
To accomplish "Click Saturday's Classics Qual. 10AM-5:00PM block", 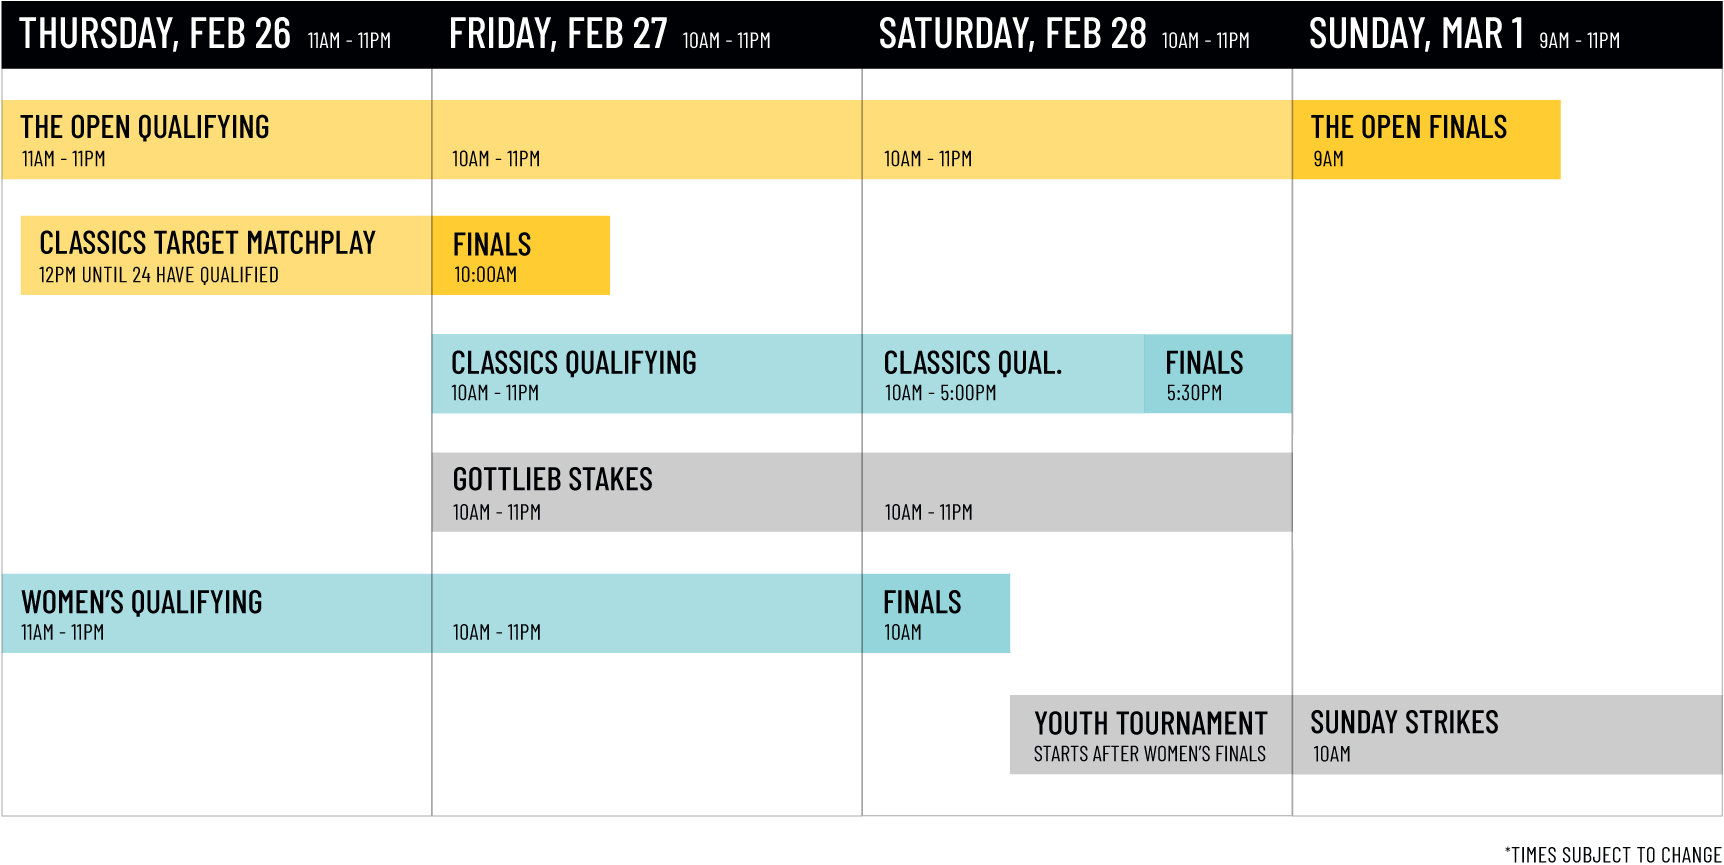I will (x=1002, y=374).
